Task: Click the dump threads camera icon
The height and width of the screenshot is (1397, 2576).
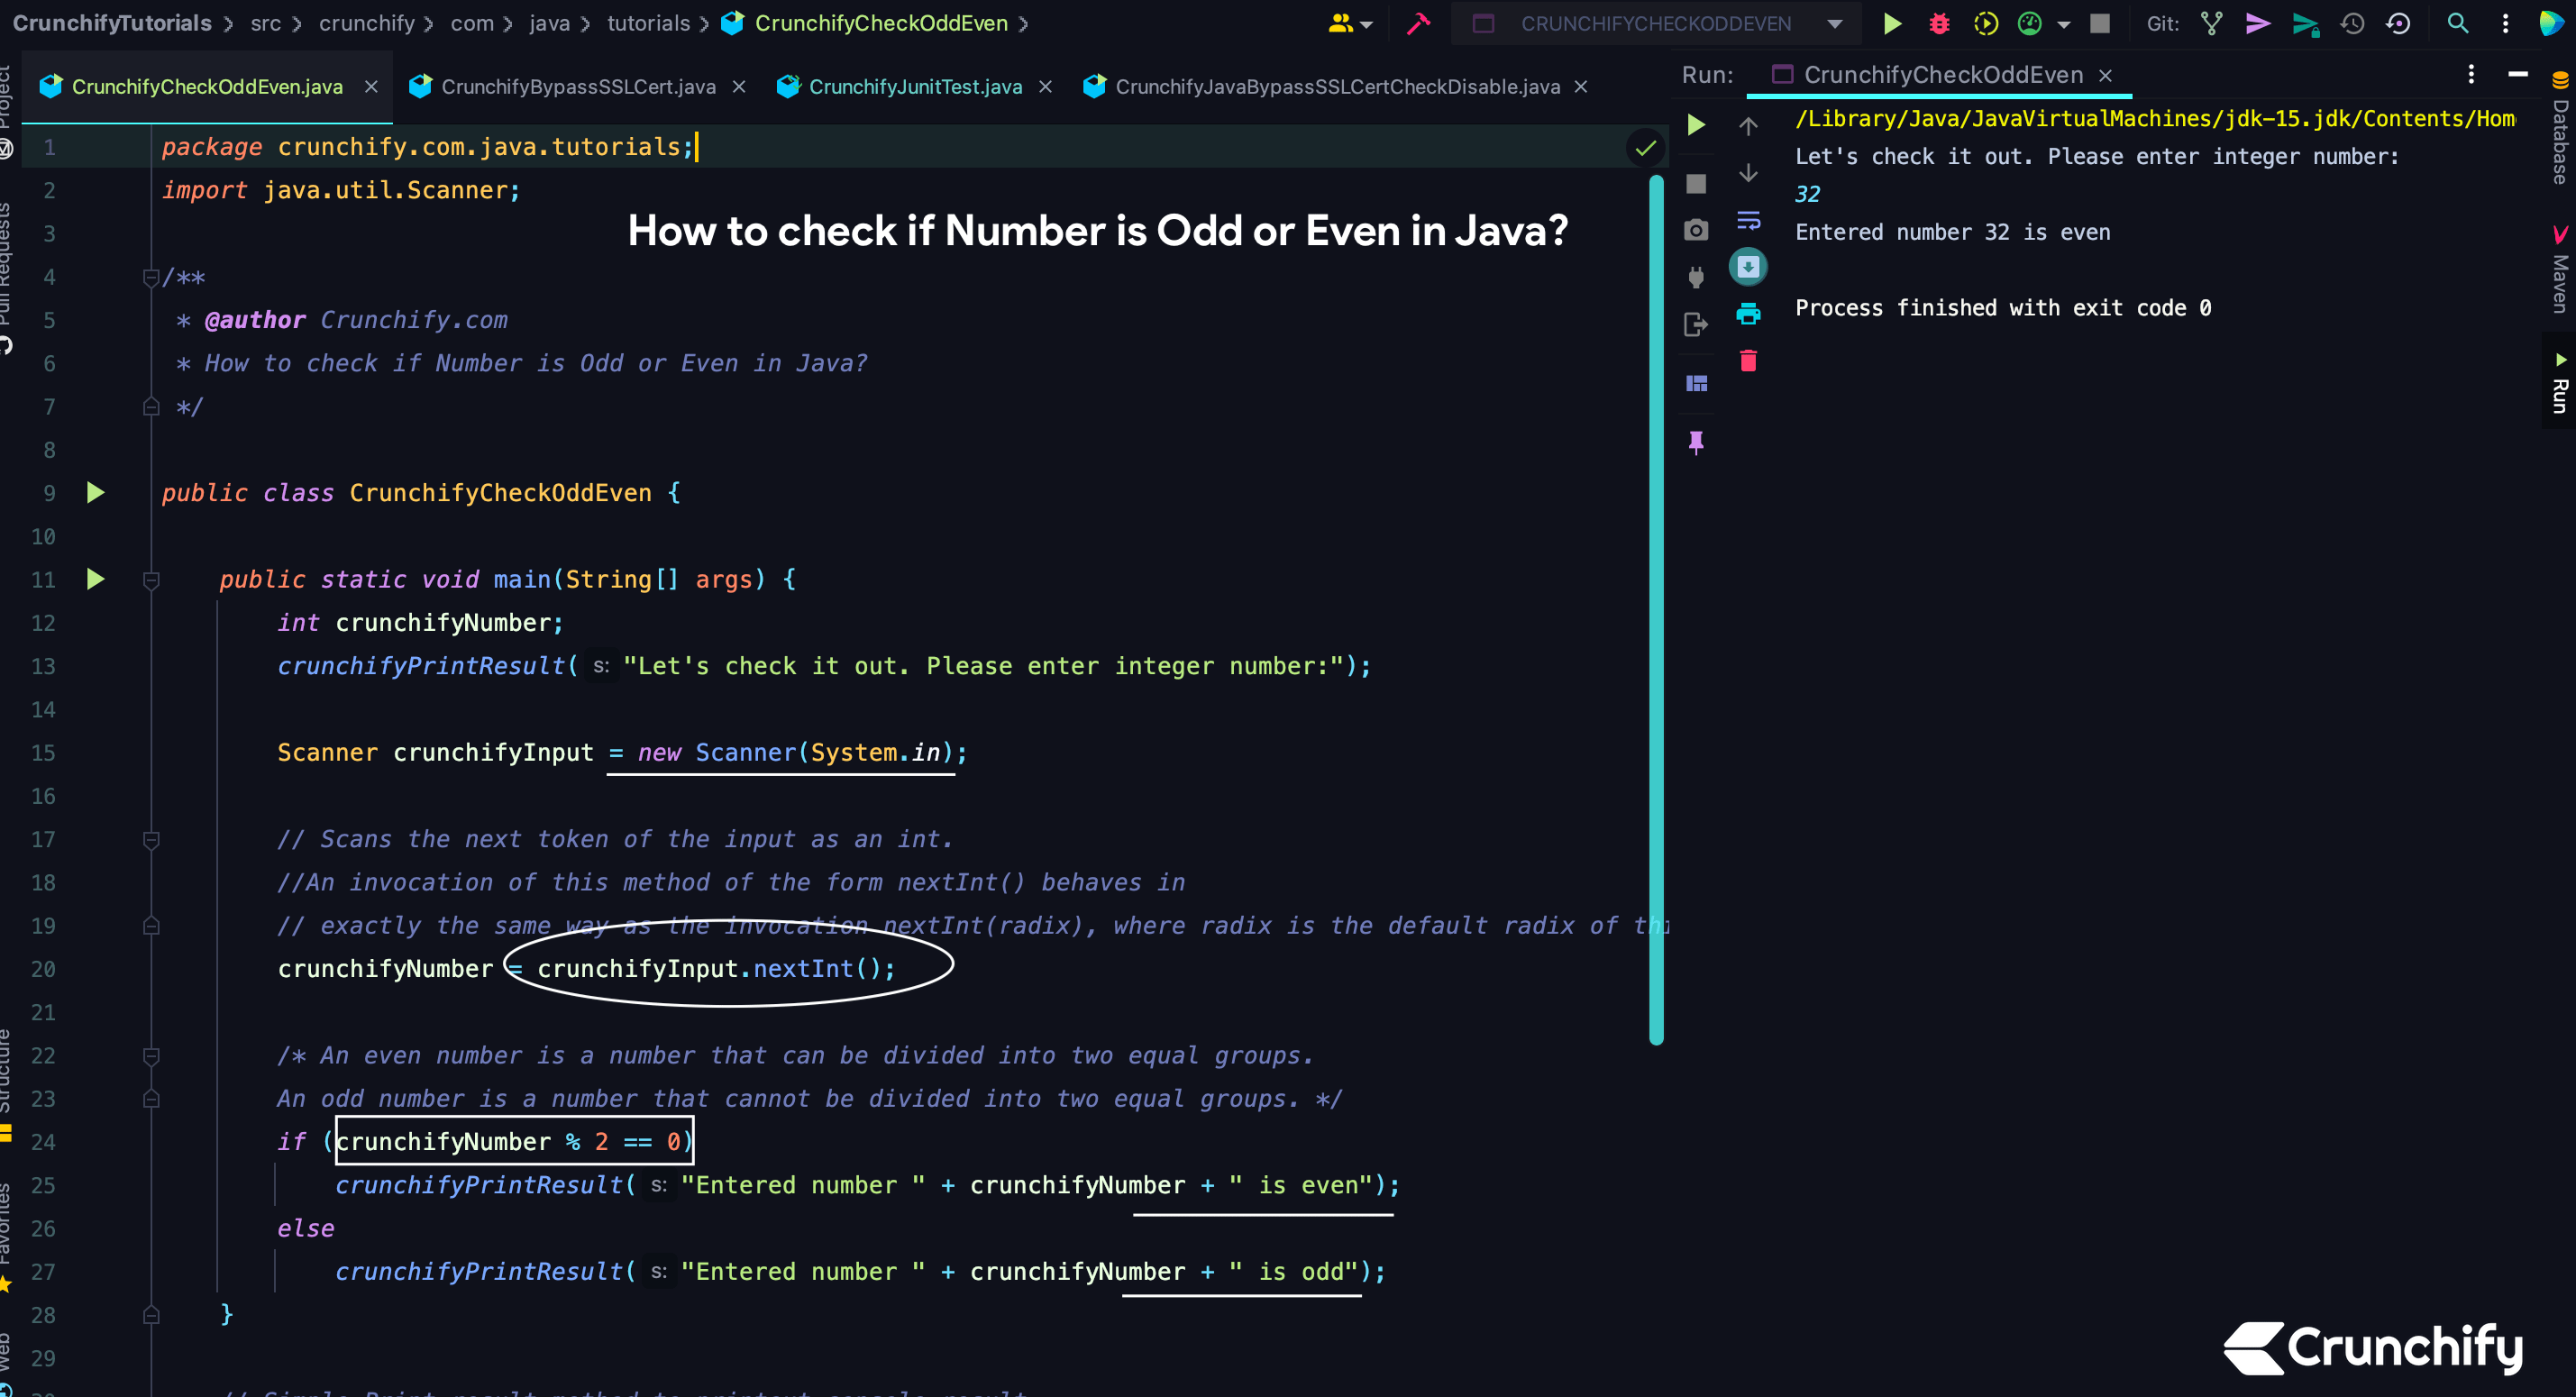Action: click(1696, 231)
